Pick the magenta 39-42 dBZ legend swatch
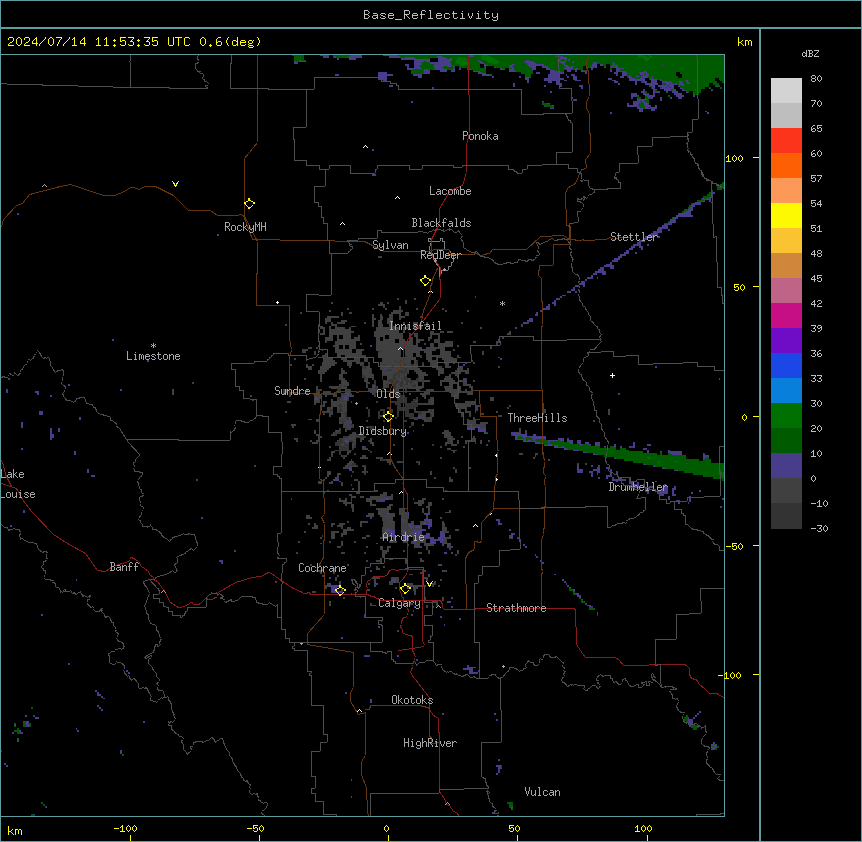Image resolution: width=862 pixels, height=842 pixels. [786, 315]
